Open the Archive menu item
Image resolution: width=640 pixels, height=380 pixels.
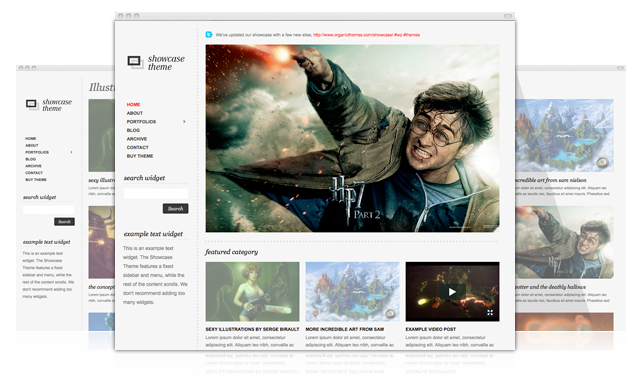[x=137, y=139]
